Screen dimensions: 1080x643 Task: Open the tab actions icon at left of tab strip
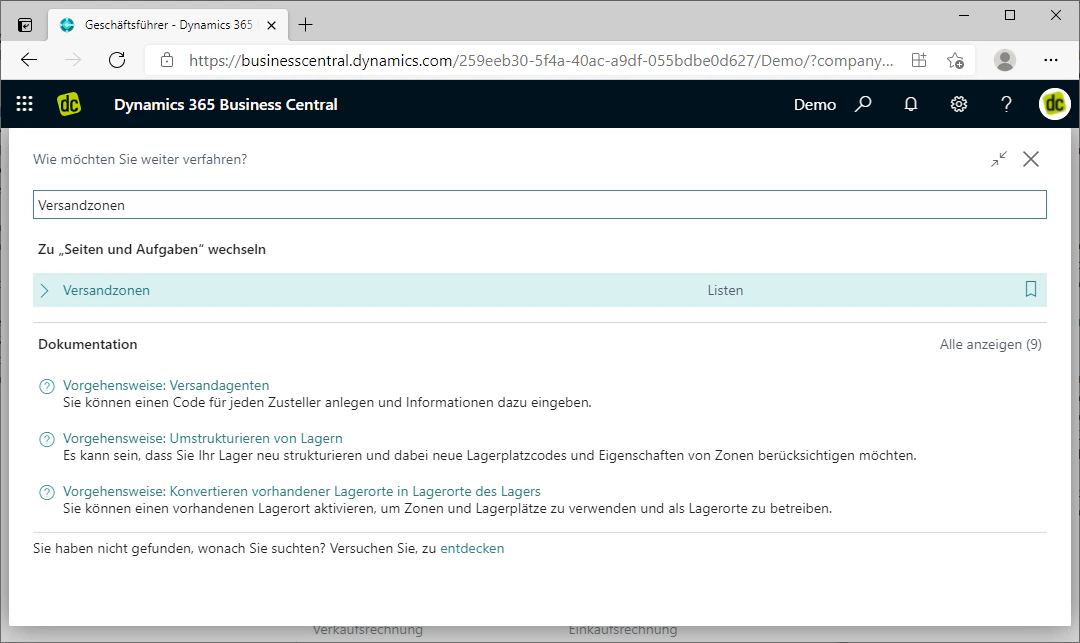[25, 25]
